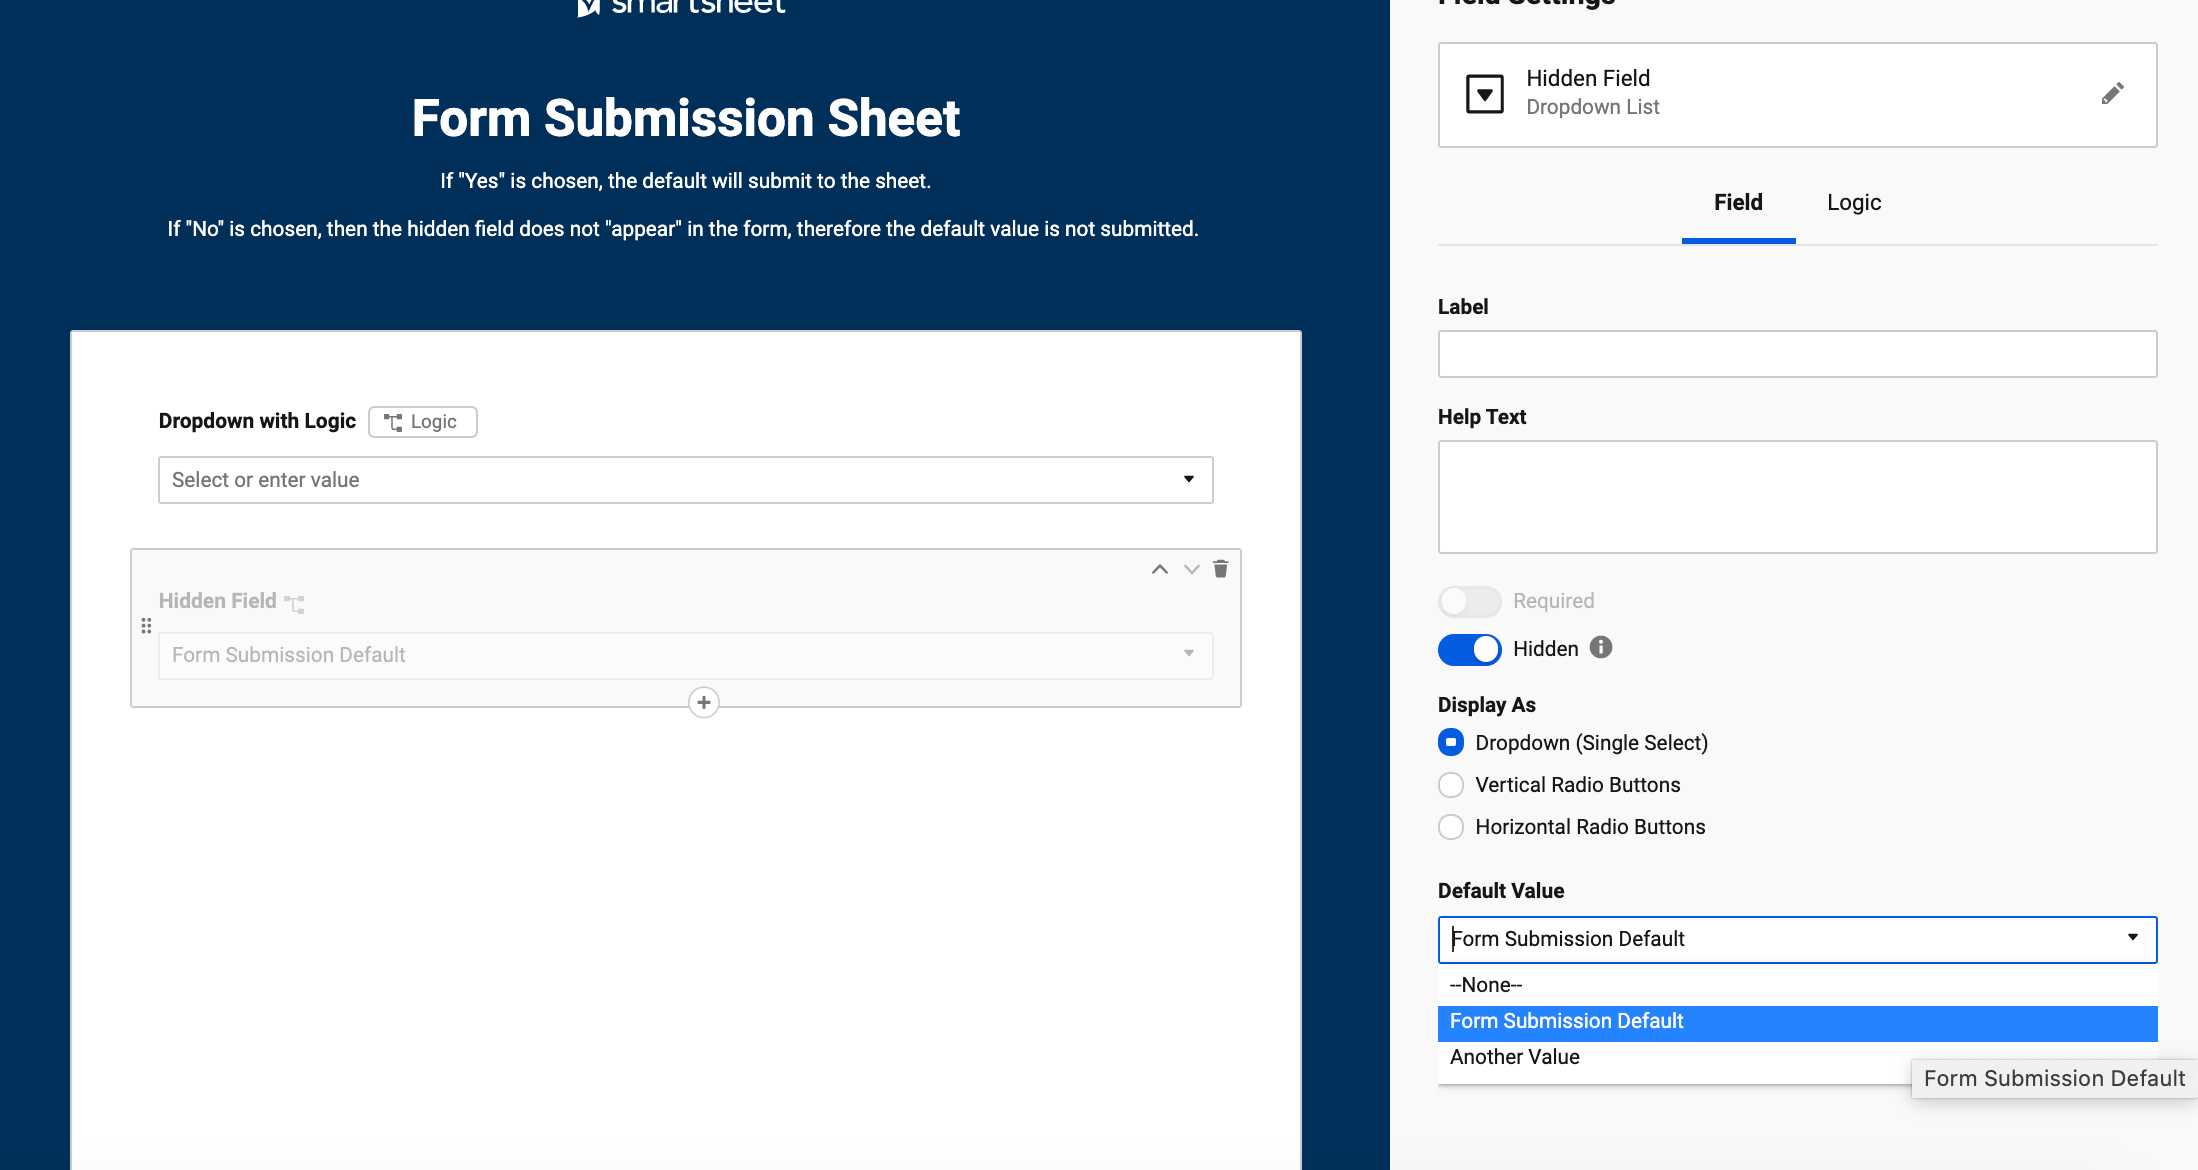2198x1170 pixels.
Task: Click the Default Value dropdown arrow
Action: 2132,938
